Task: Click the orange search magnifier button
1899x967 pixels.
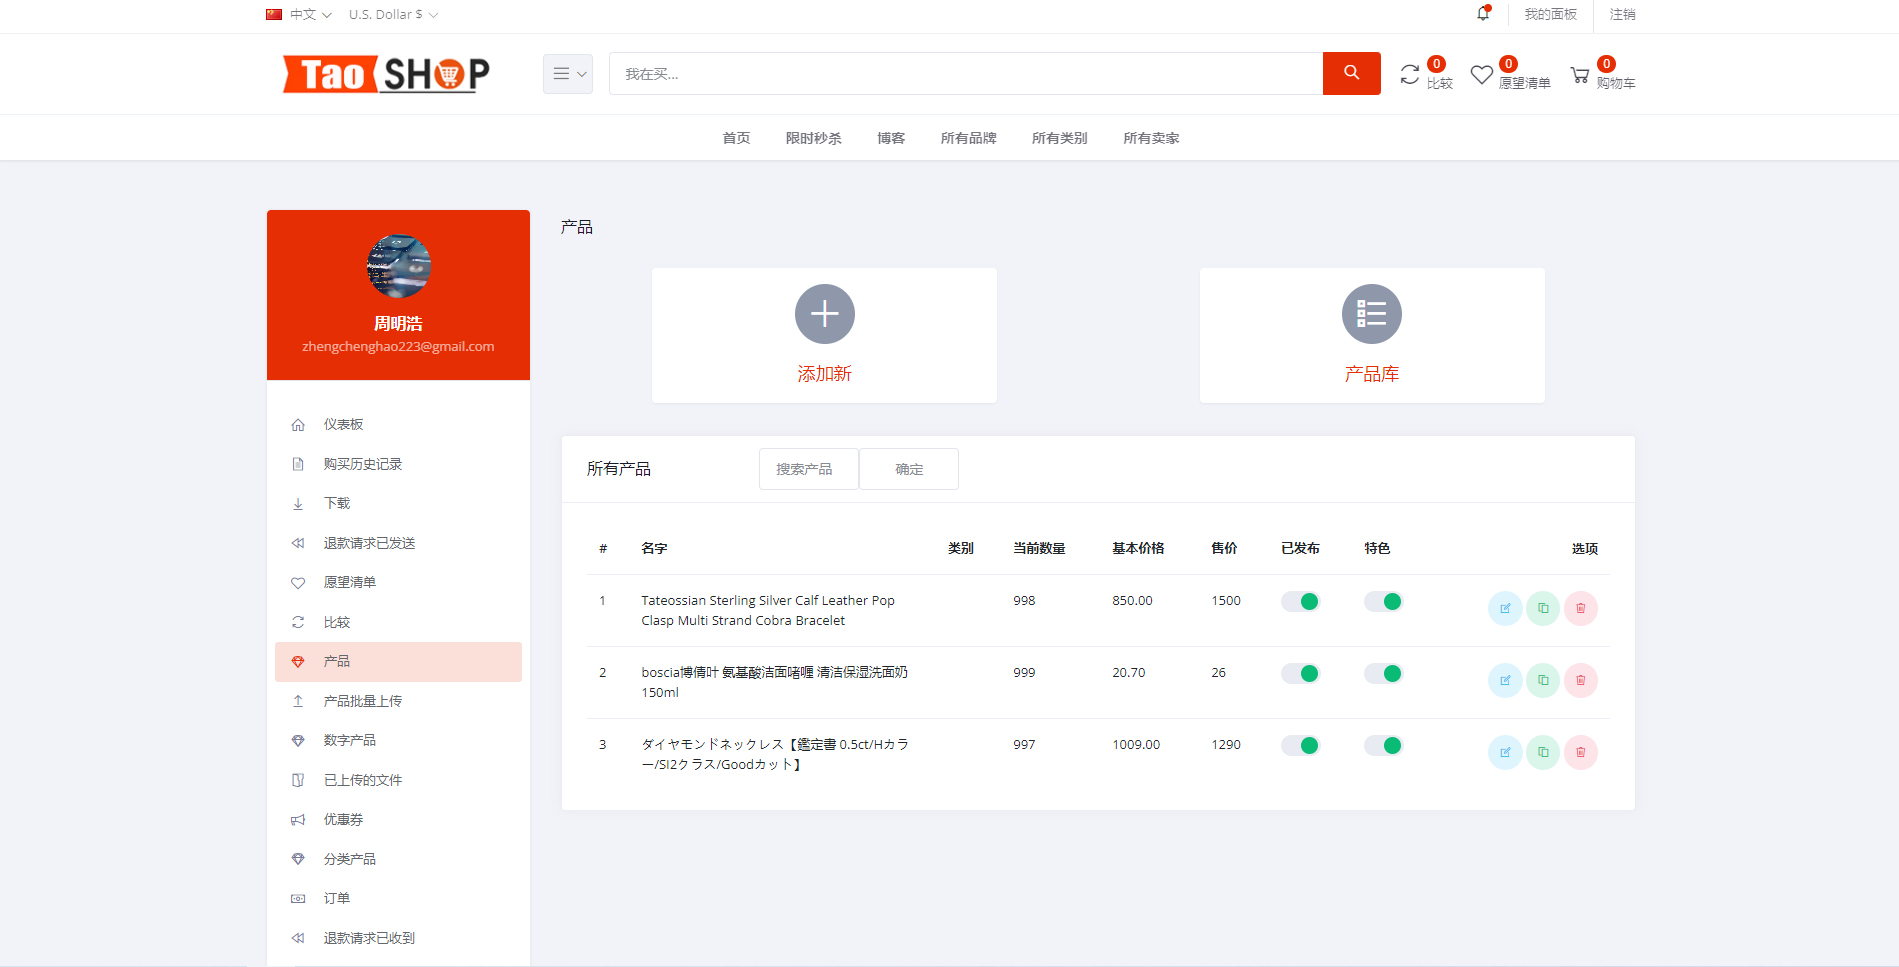Action: point(1351,73)
